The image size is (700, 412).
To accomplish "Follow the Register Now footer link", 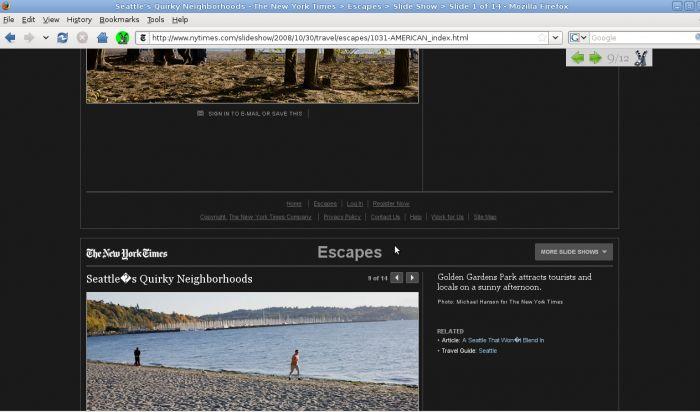I will tap(391, 204).
